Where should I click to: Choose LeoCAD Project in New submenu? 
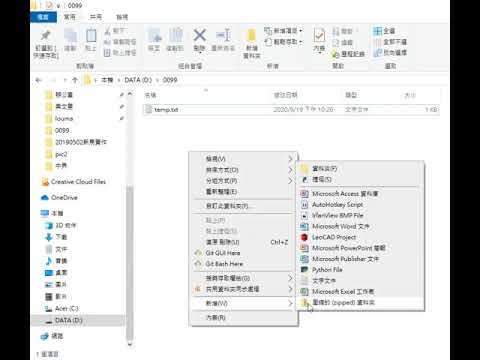pyautogui.click(x=360, y=237)
